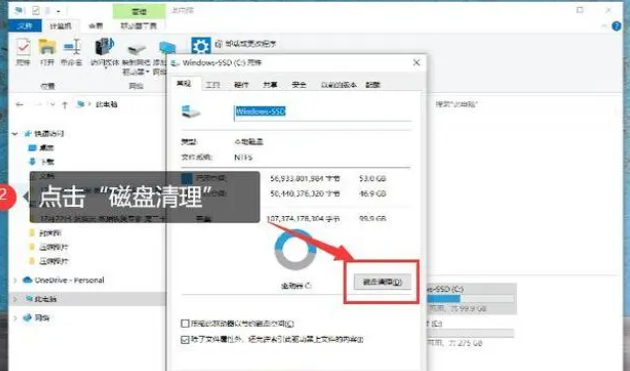Viewport: 630px width, 371px height.
Task: Collapse the ribbon with the chevron
Action: pyautogui.click(x=604, y=26)
